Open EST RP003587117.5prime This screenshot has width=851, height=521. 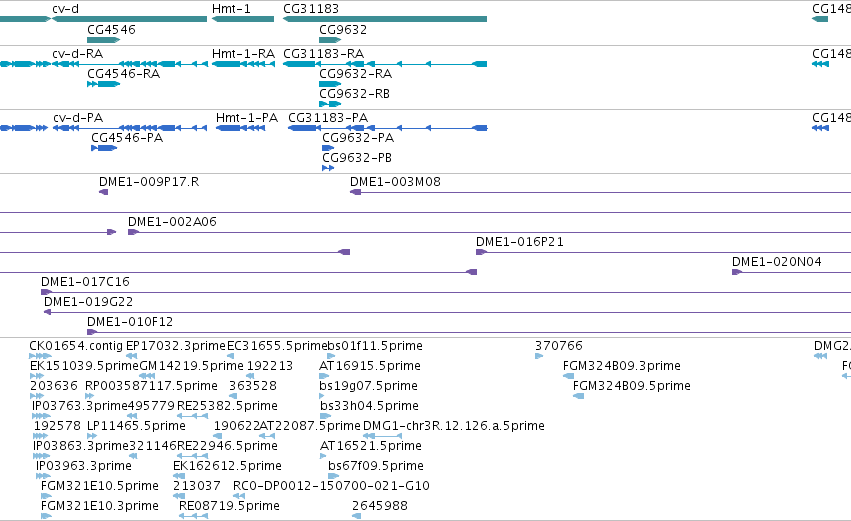click(90, 396)
